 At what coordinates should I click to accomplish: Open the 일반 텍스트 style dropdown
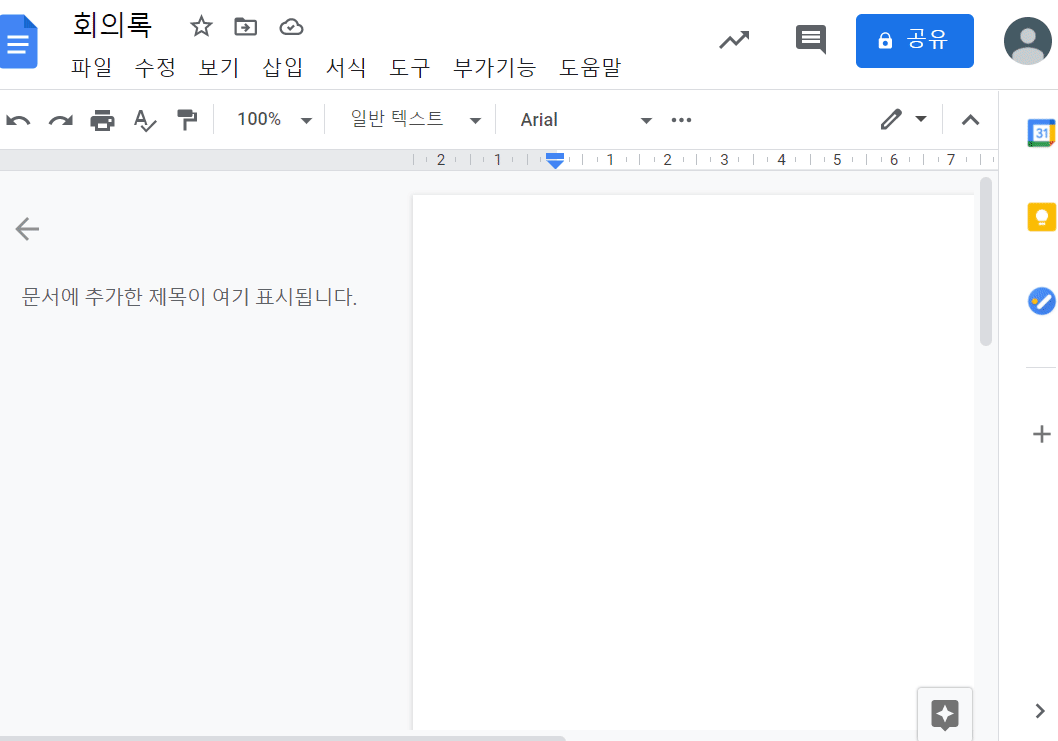(416, 119)
